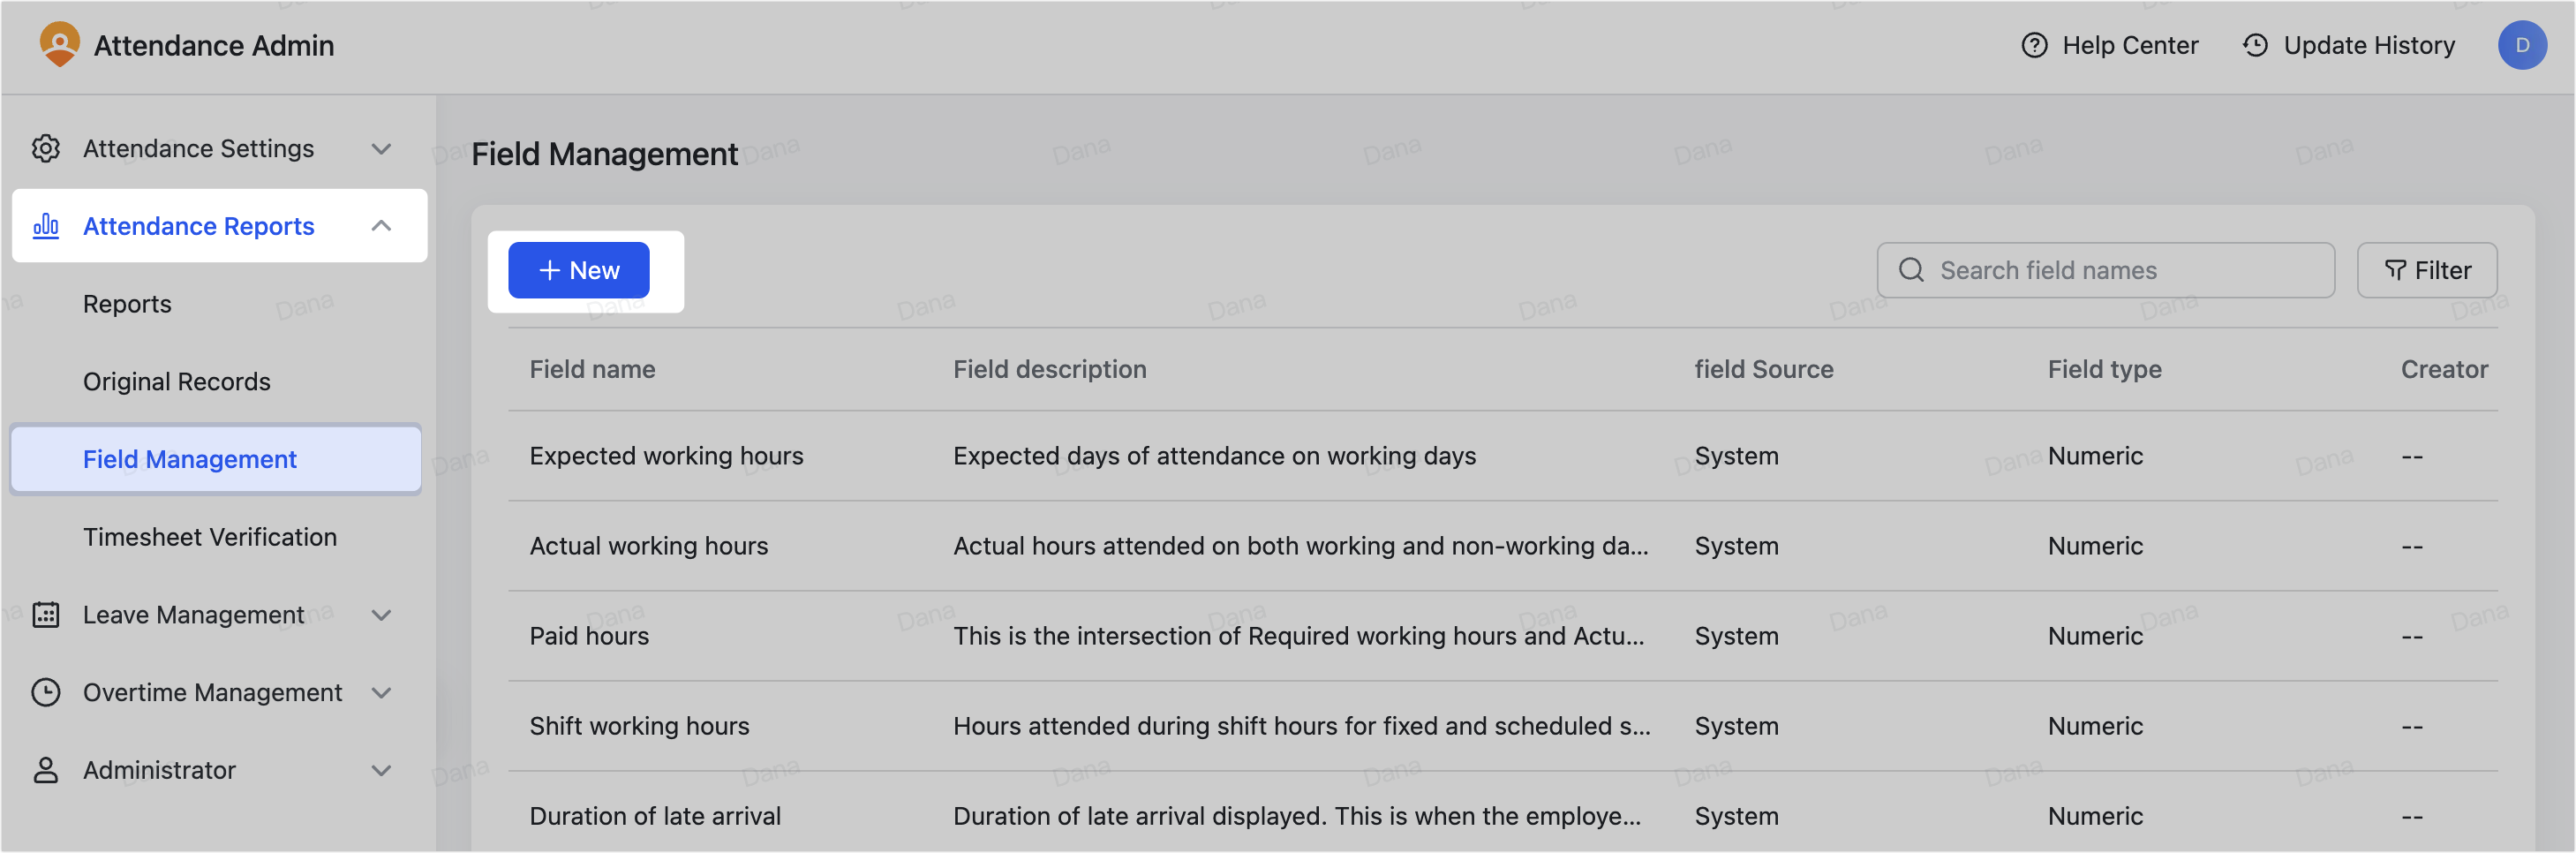Open the profile avatar menu
Screen dimensions: 2576x853
2524,45
